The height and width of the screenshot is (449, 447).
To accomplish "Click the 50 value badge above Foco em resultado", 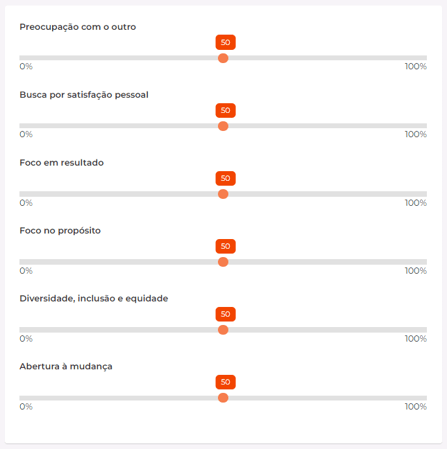I will (226, 178).
